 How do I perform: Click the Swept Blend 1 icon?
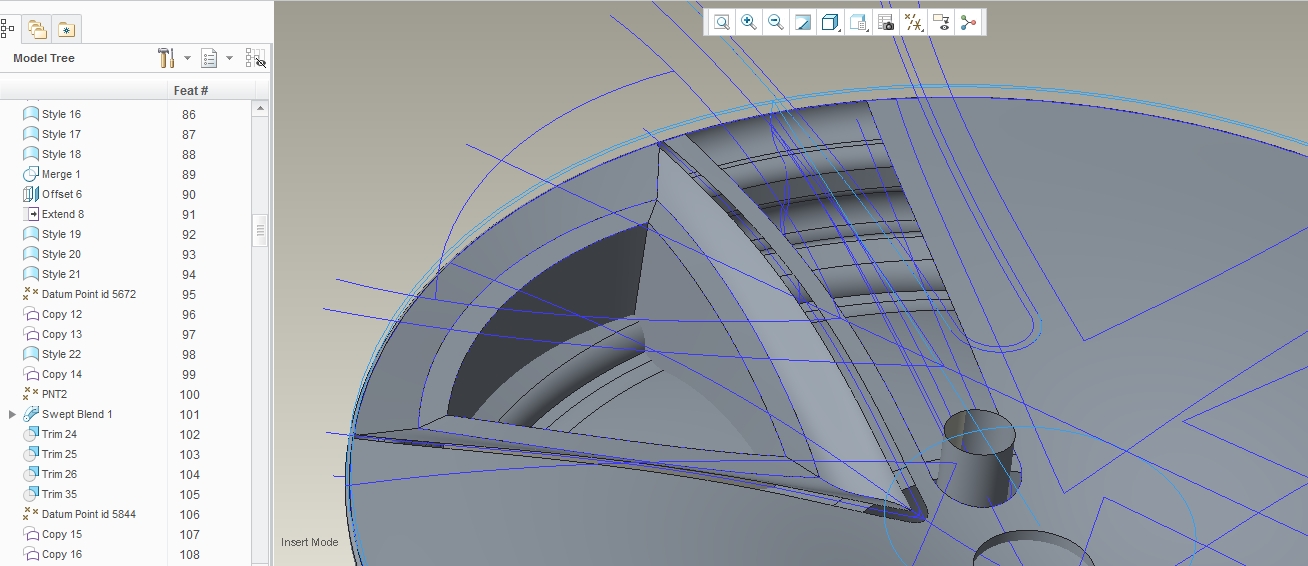point(30,414)
